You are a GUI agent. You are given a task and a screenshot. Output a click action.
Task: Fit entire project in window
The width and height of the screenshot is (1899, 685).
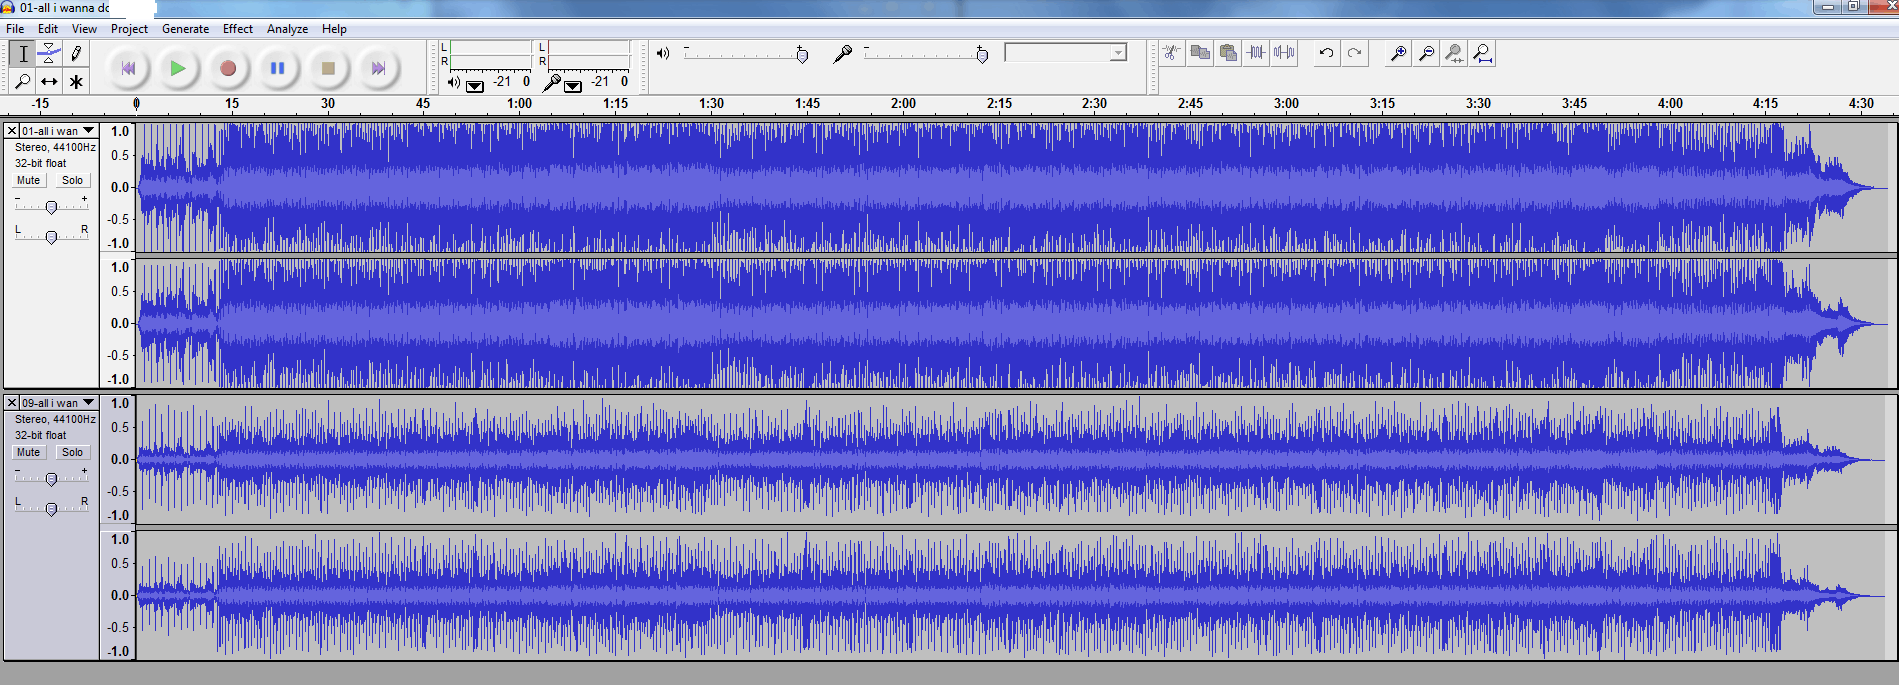1483,53
